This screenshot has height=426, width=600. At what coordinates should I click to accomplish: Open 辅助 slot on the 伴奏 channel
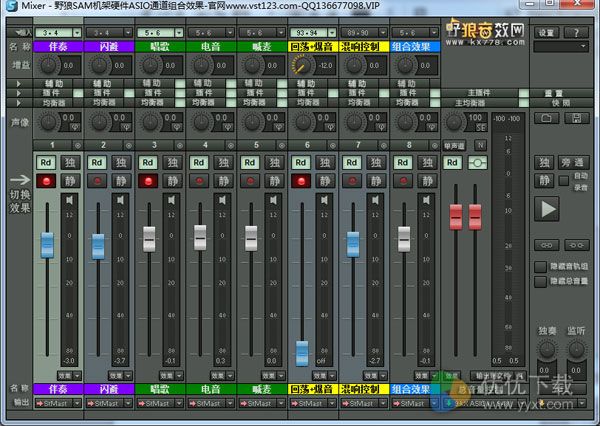54,83
